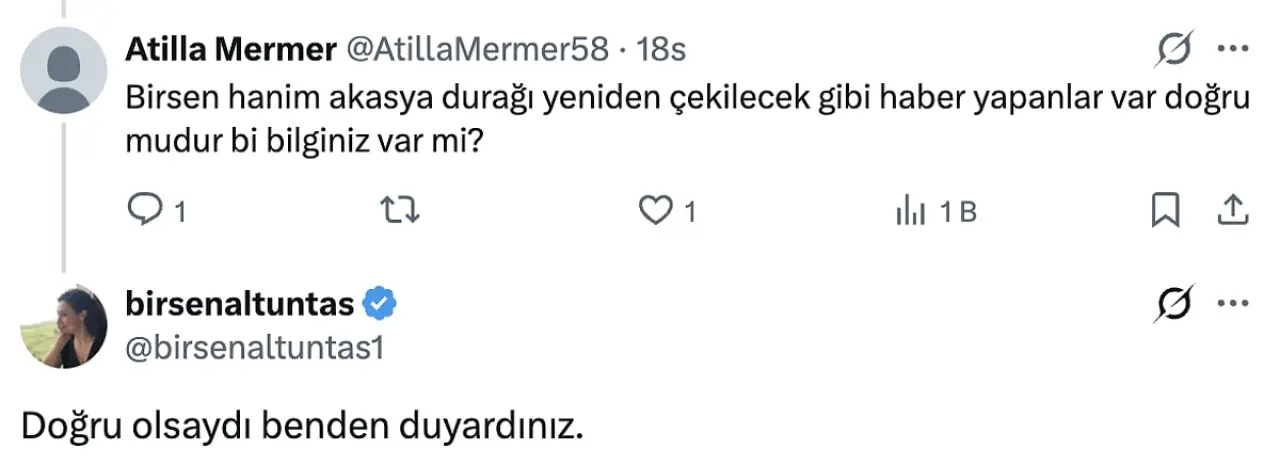Like Atilla Mermer's tweet with the heart
Viewport: 1280px width, 465px height.
coord(654,210)
